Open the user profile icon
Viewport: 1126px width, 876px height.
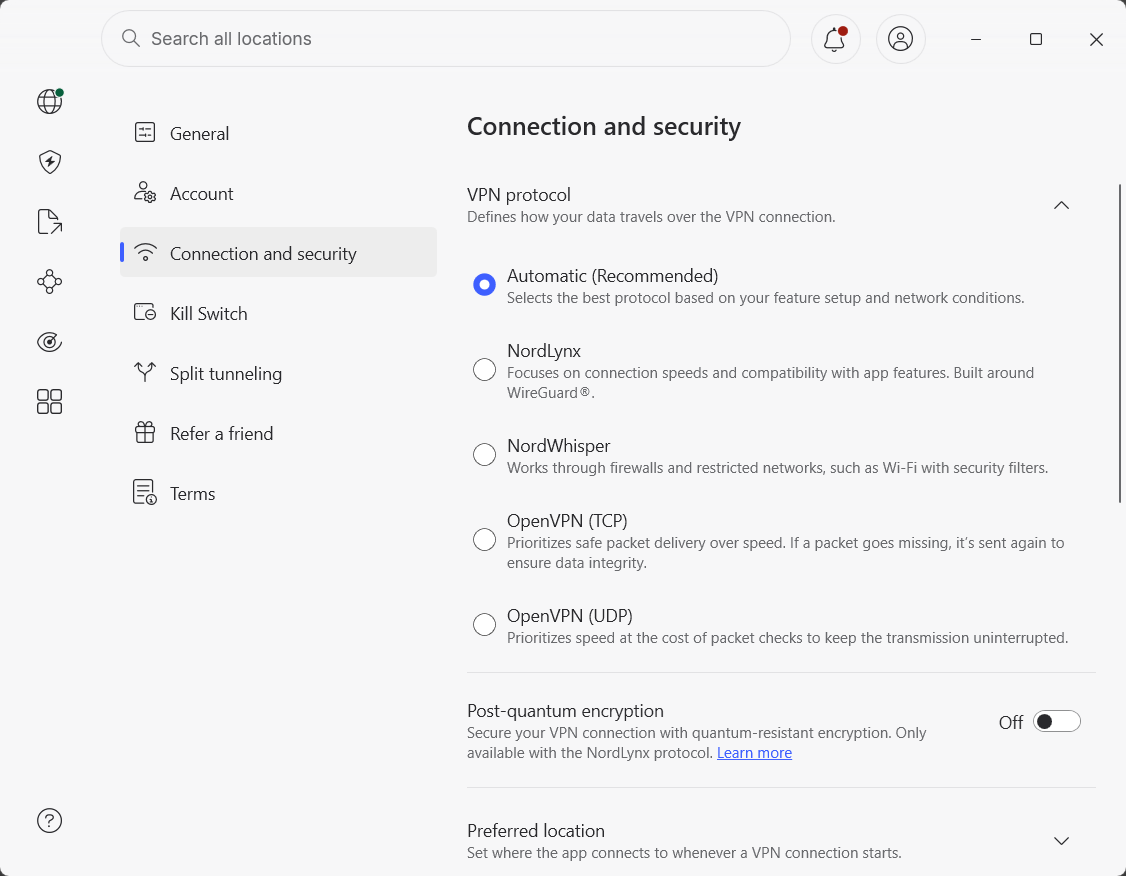(x=901, y=39)
